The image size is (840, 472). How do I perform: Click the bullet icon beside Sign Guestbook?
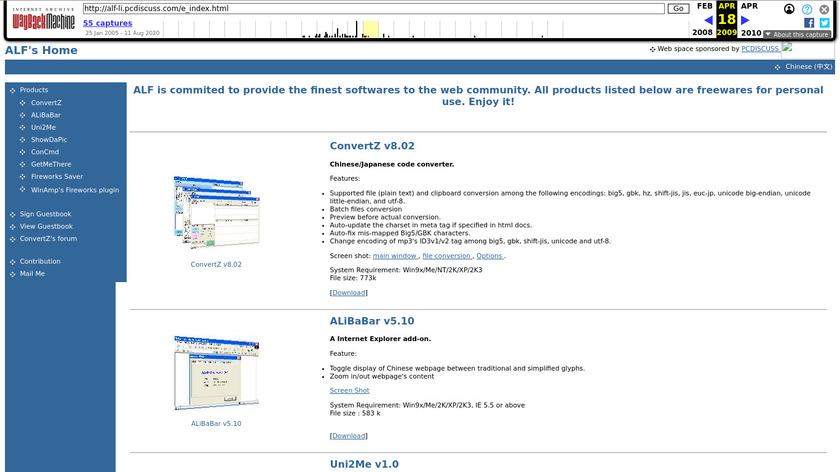click(x=12, y=215)
